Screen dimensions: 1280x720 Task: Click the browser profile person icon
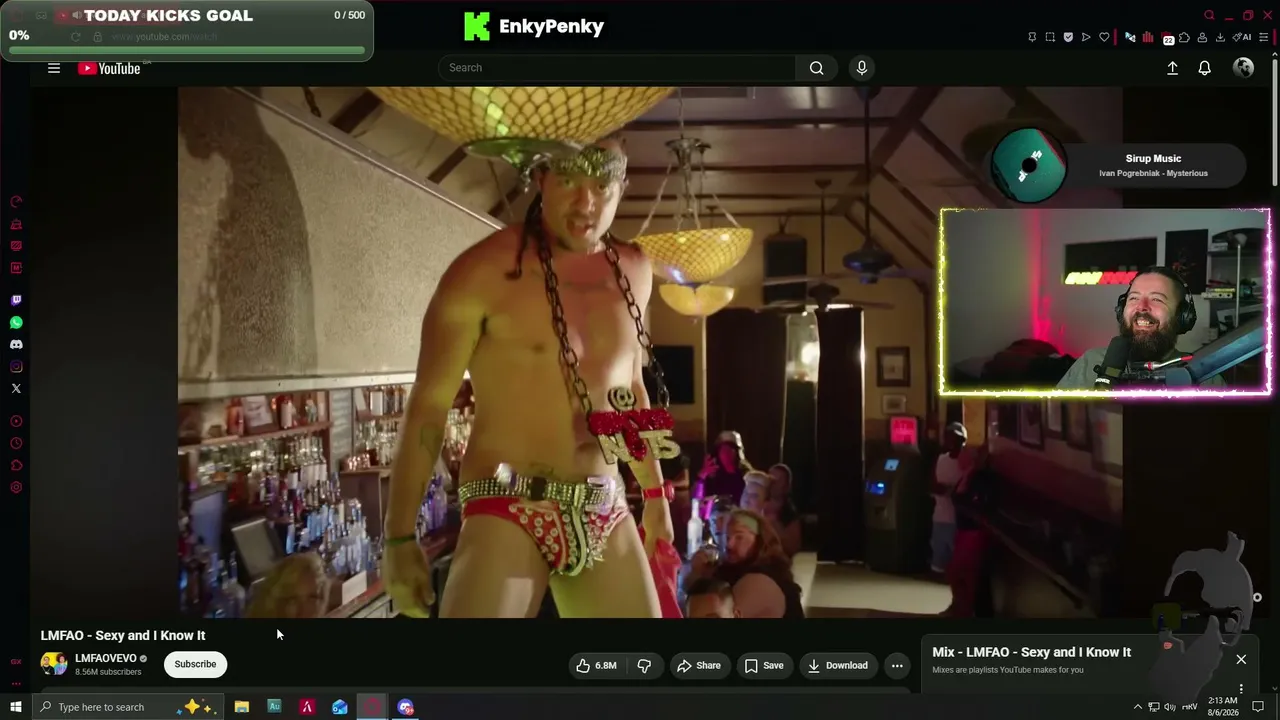click(1202, 37)
